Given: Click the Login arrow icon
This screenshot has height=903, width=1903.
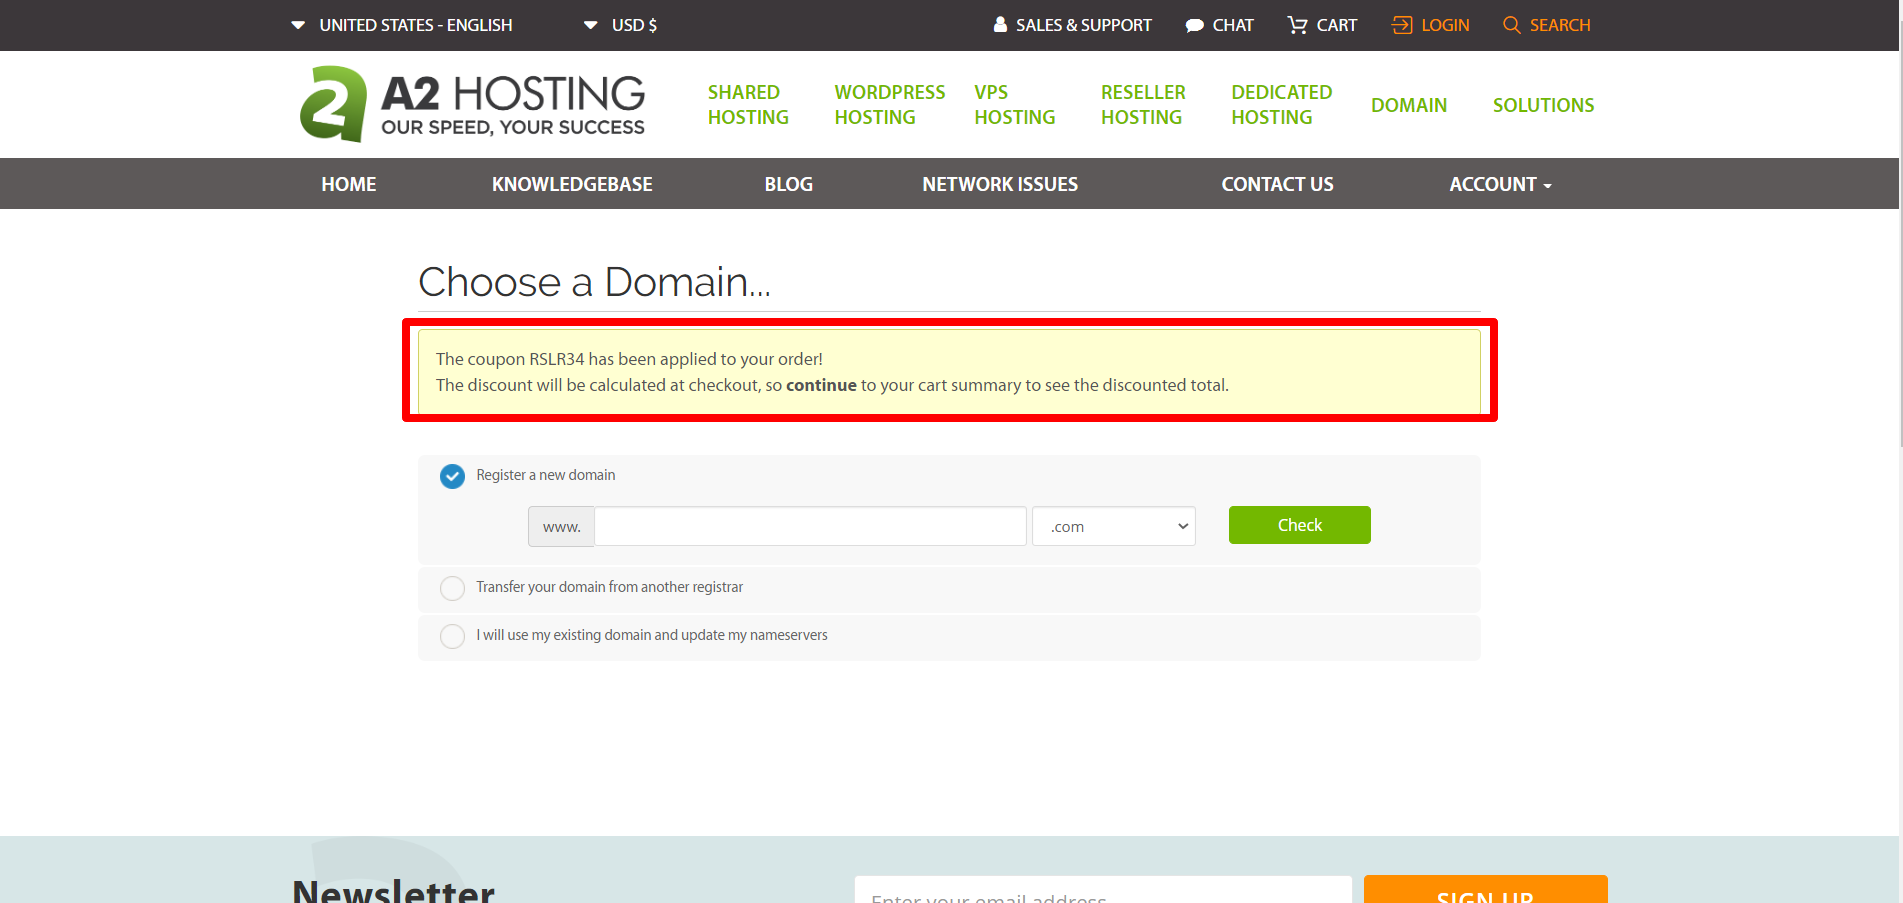Looking at the screenshot, I should click(1402, 25).
